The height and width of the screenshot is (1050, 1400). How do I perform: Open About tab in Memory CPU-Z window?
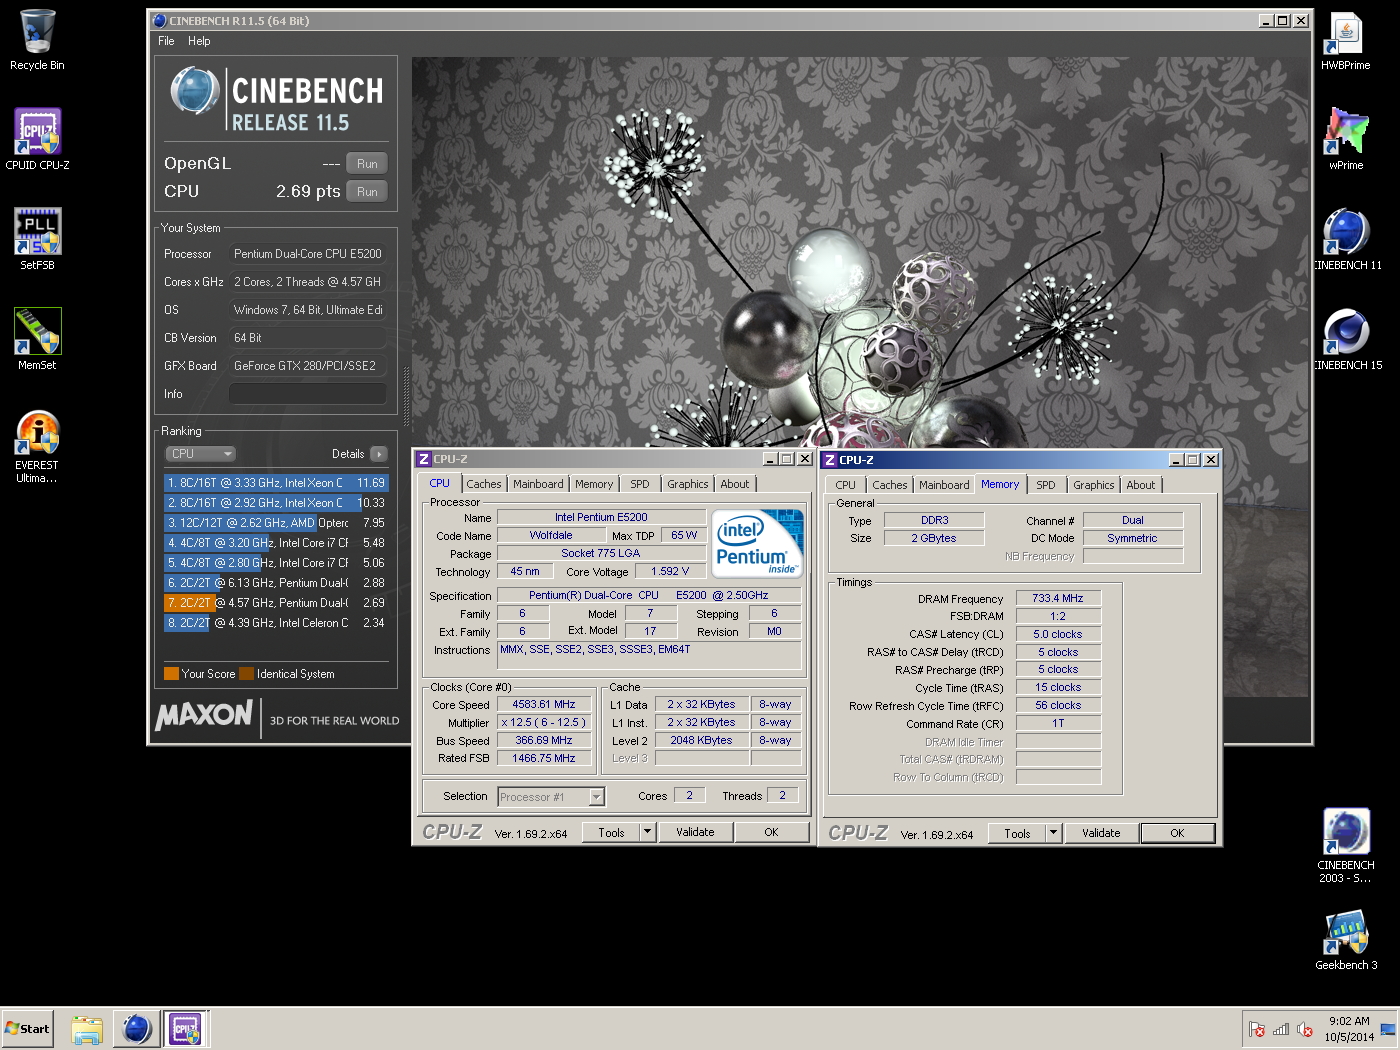tap(1141, 485)
